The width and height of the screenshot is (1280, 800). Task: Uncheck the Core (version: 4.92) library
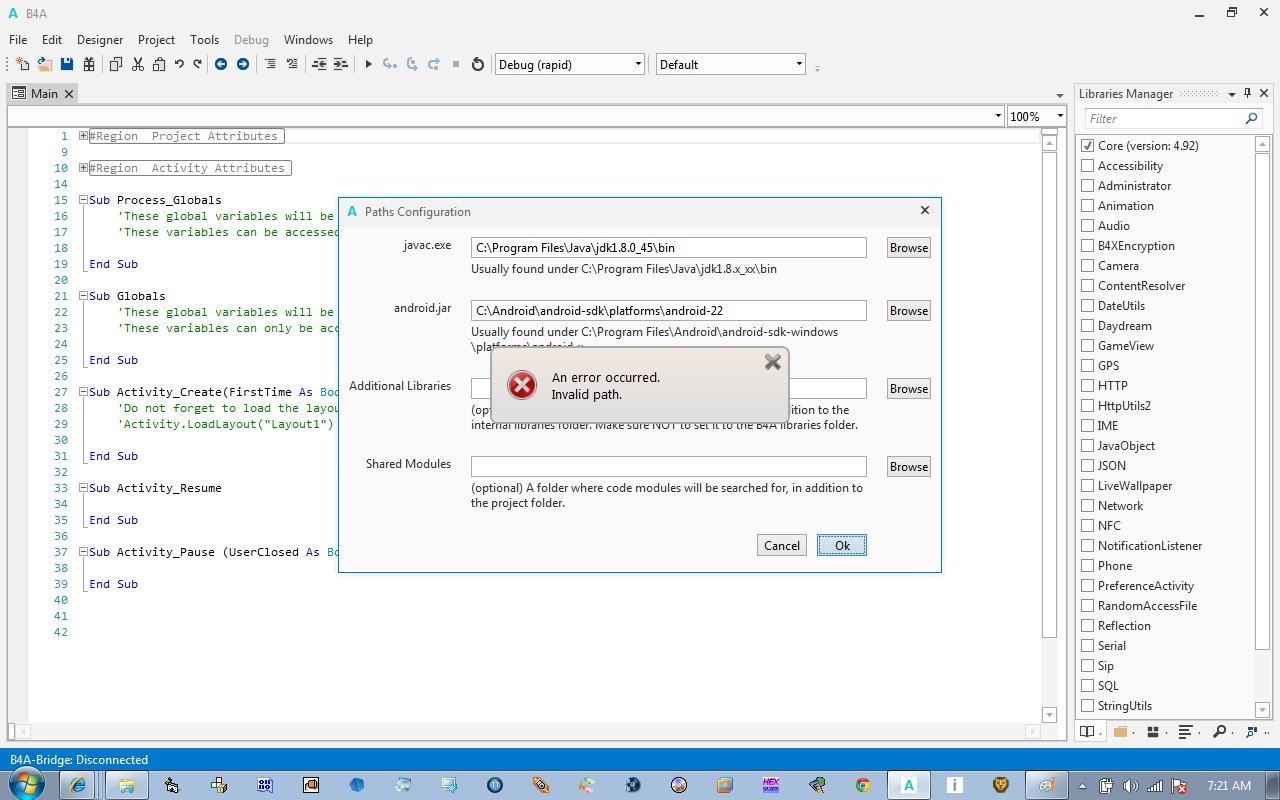[x=1087, y=146]
